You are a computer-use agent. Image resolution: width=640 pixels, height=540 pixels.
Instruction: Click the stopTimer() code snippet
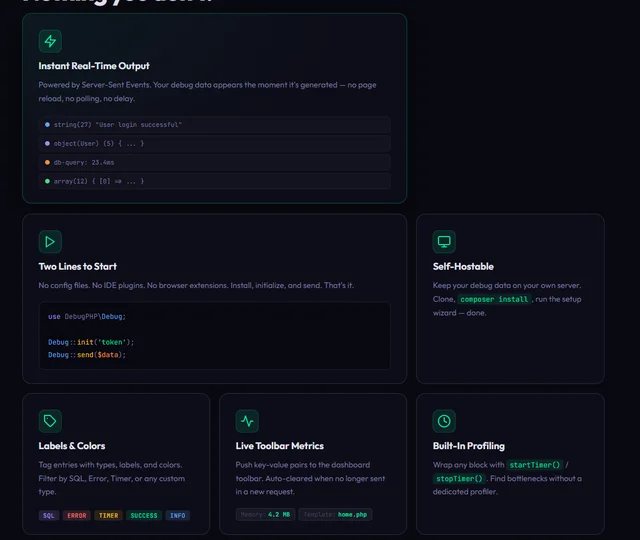(459, 478)
